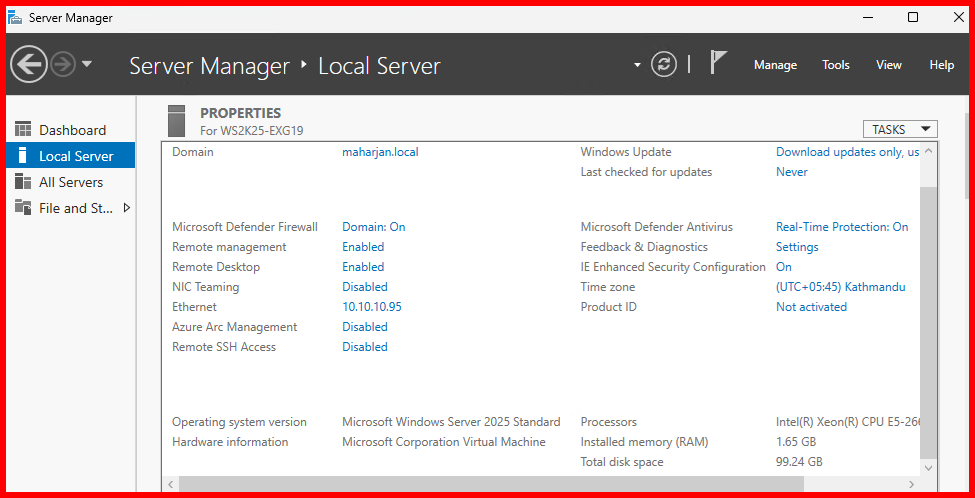
Task: Click the Dashboard icon in sidebar
Action: click(23, 130)
